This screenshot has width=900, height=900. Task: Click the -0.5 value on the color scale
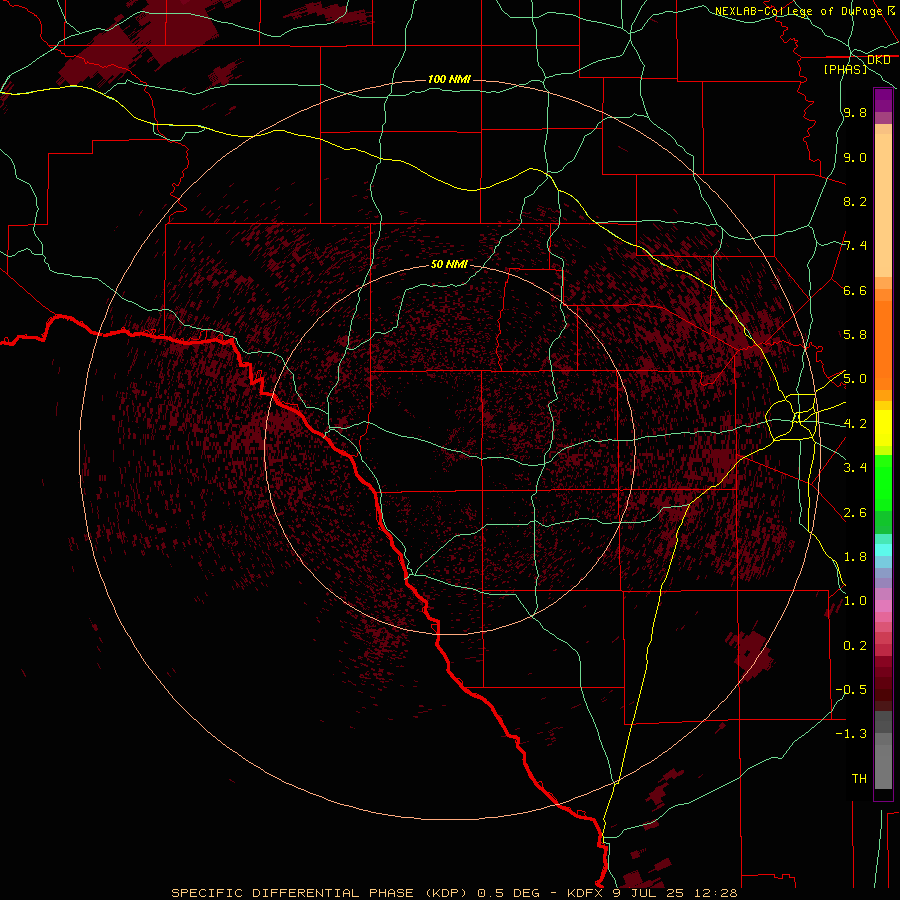tap(851, 690)
